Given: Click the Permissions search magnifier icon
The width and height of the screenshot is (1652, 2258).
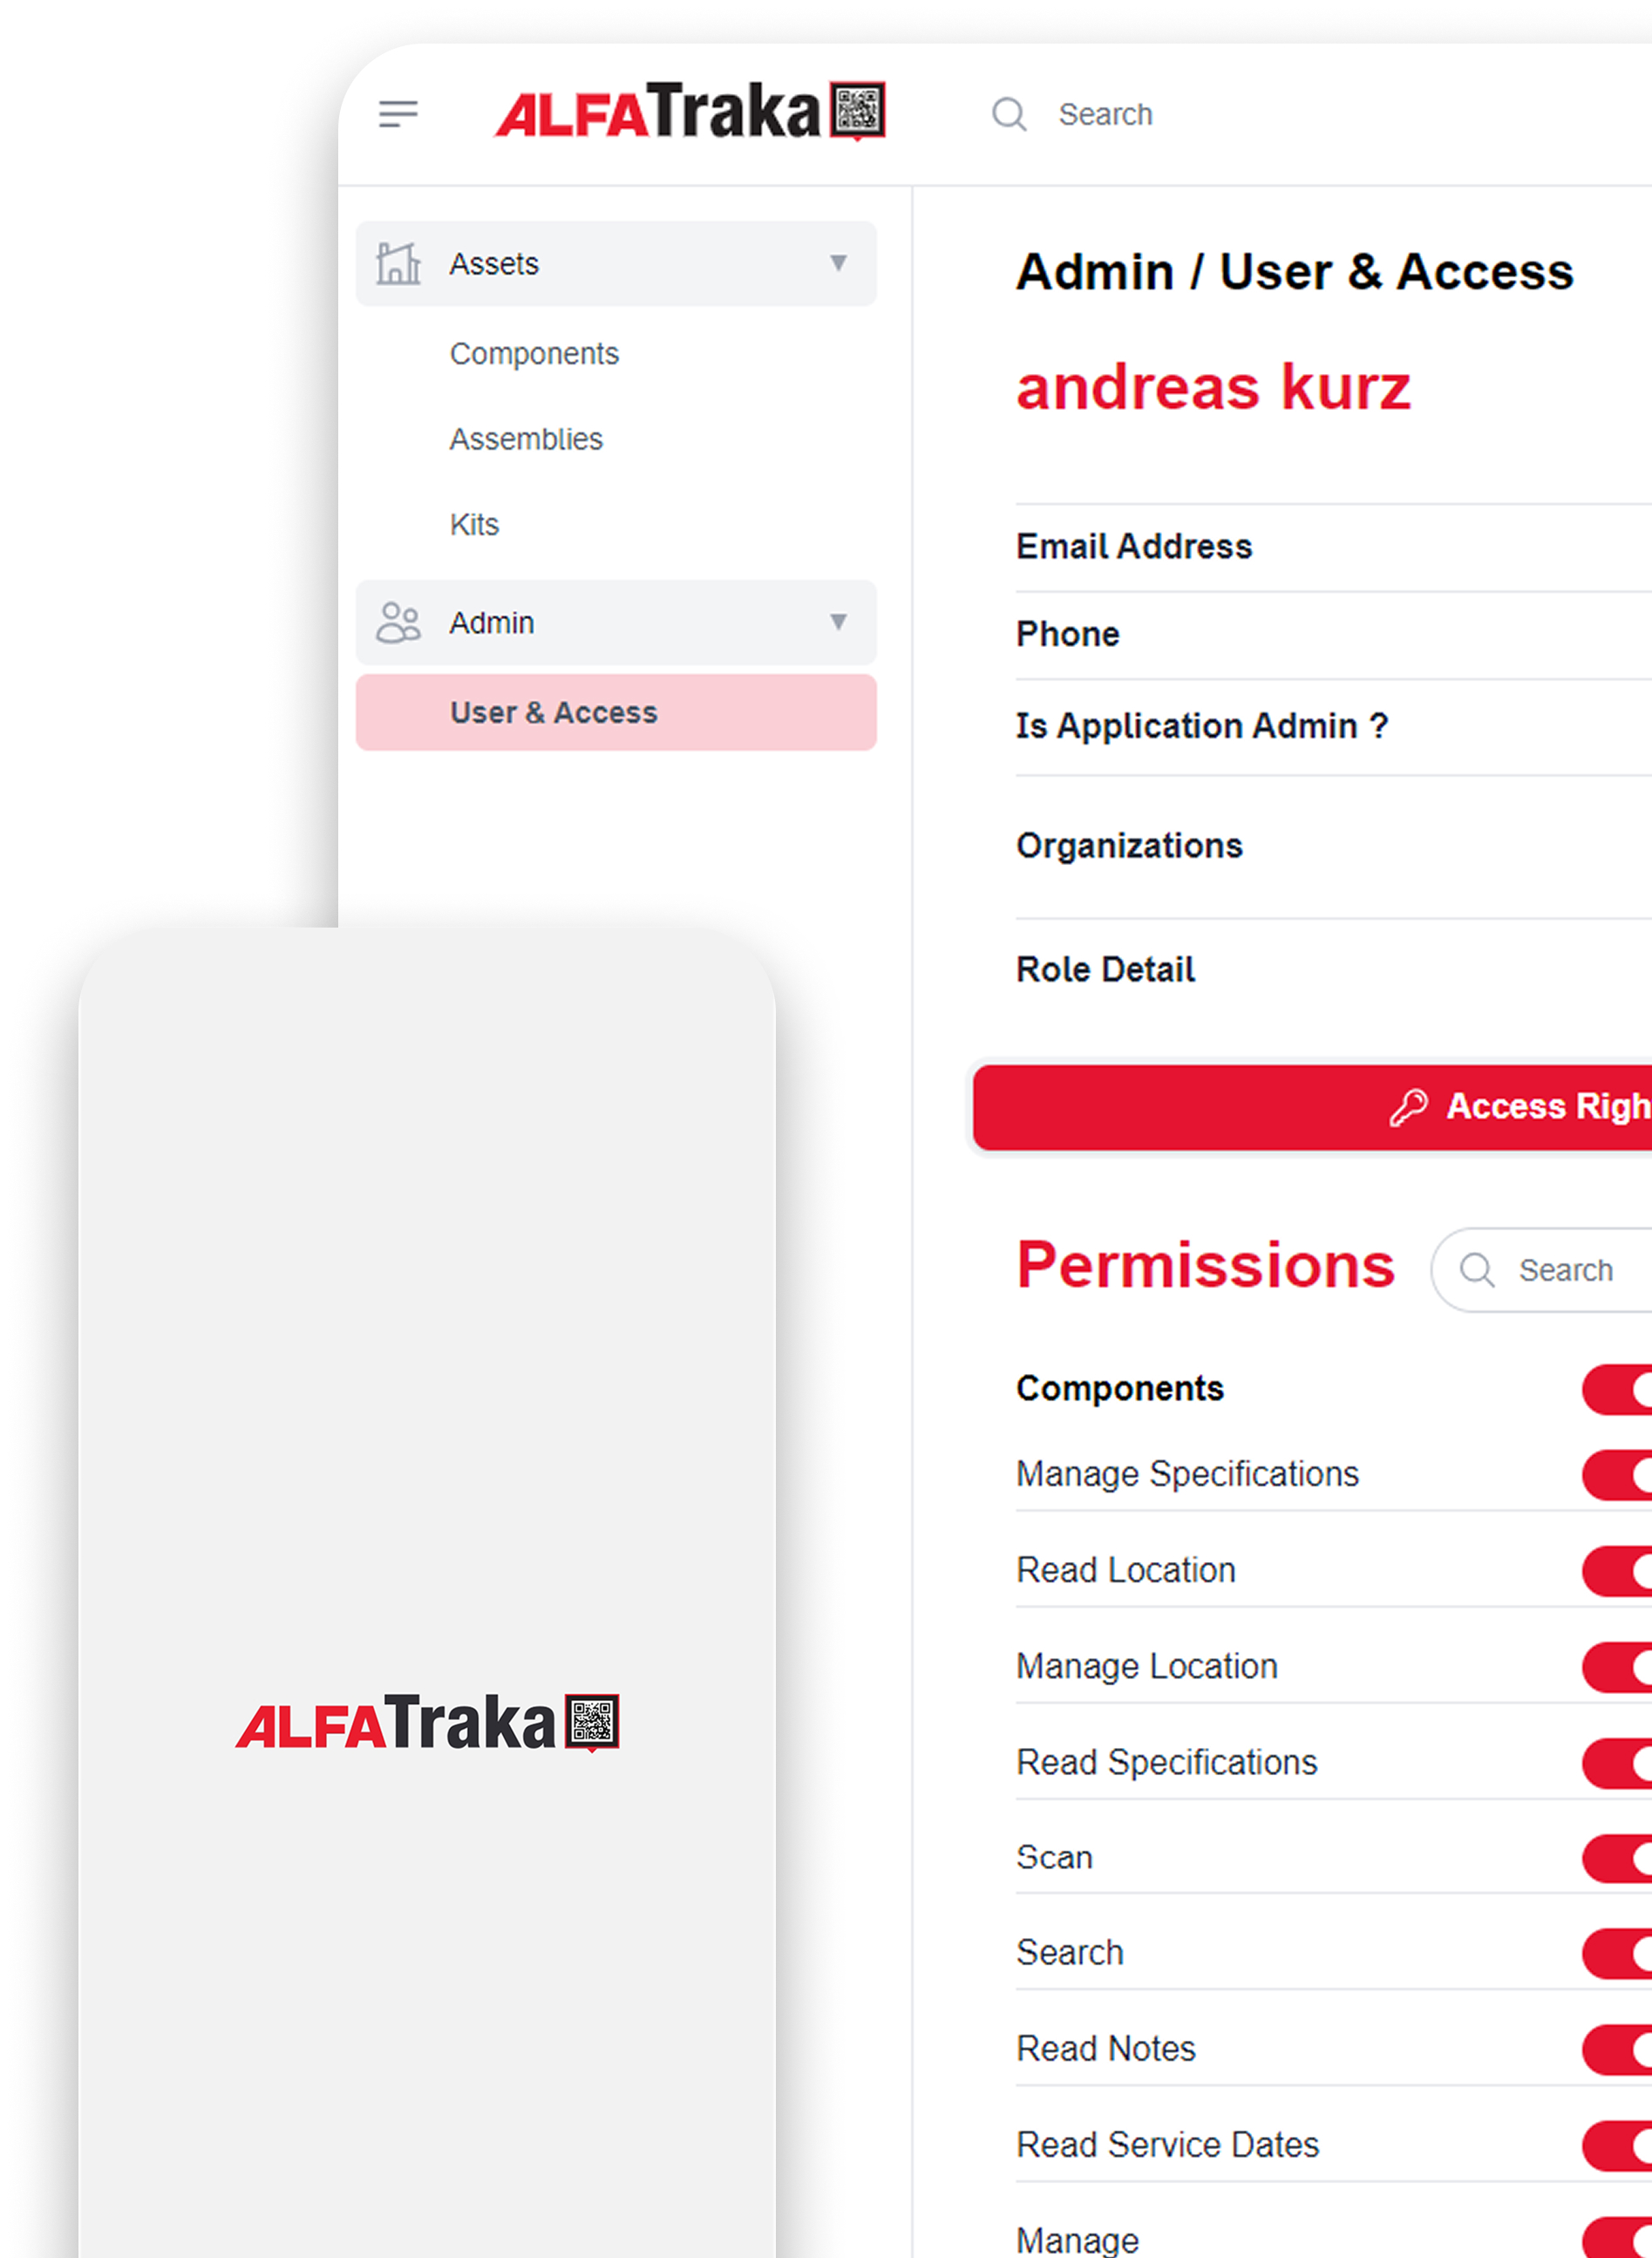Looking at the screenshot, I should 1476,1270.
